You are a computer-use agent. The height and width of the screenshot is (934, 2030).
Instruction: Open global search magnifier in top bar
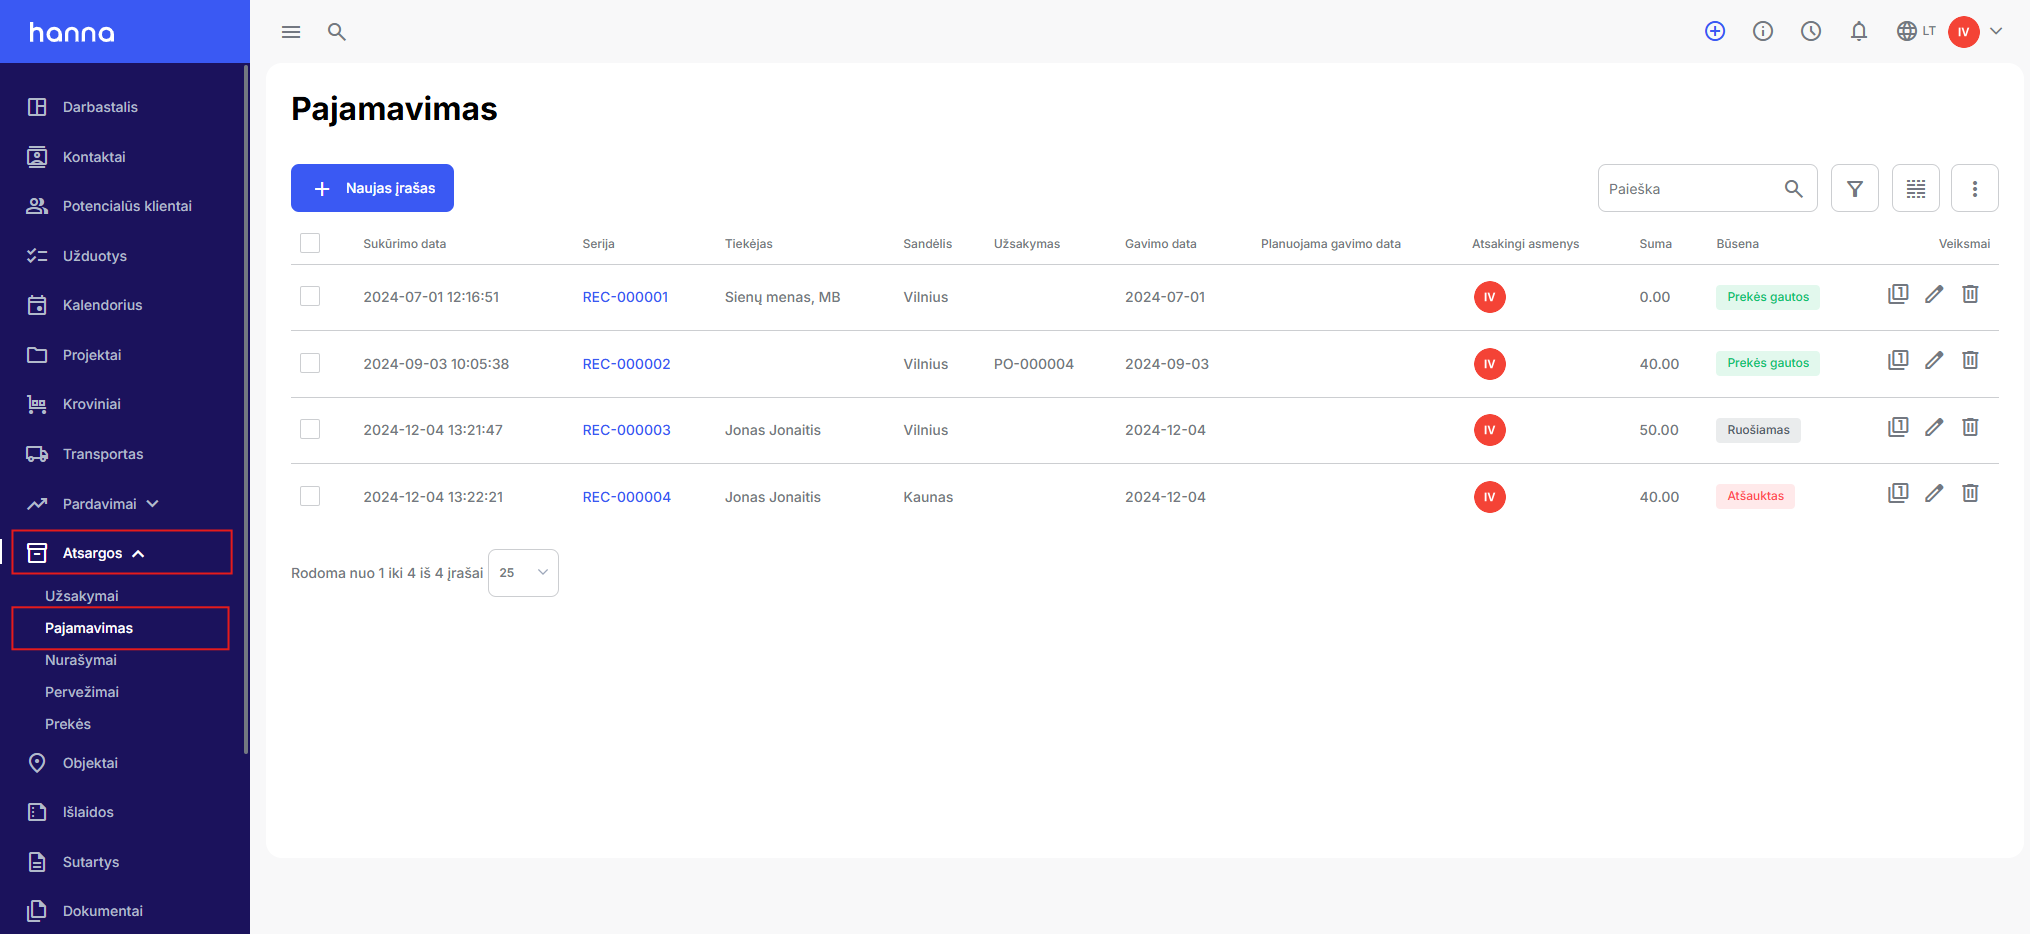(x=337, y=32)
